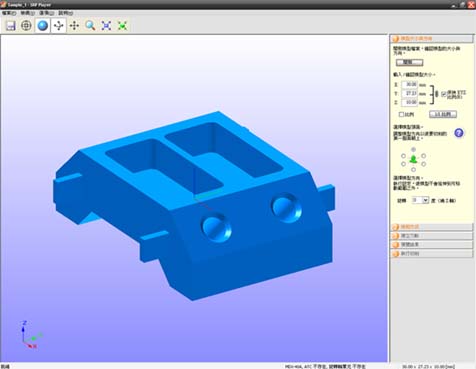
Task: Select the pan four-arrow move tool
Action: click(x=74, y=26)
